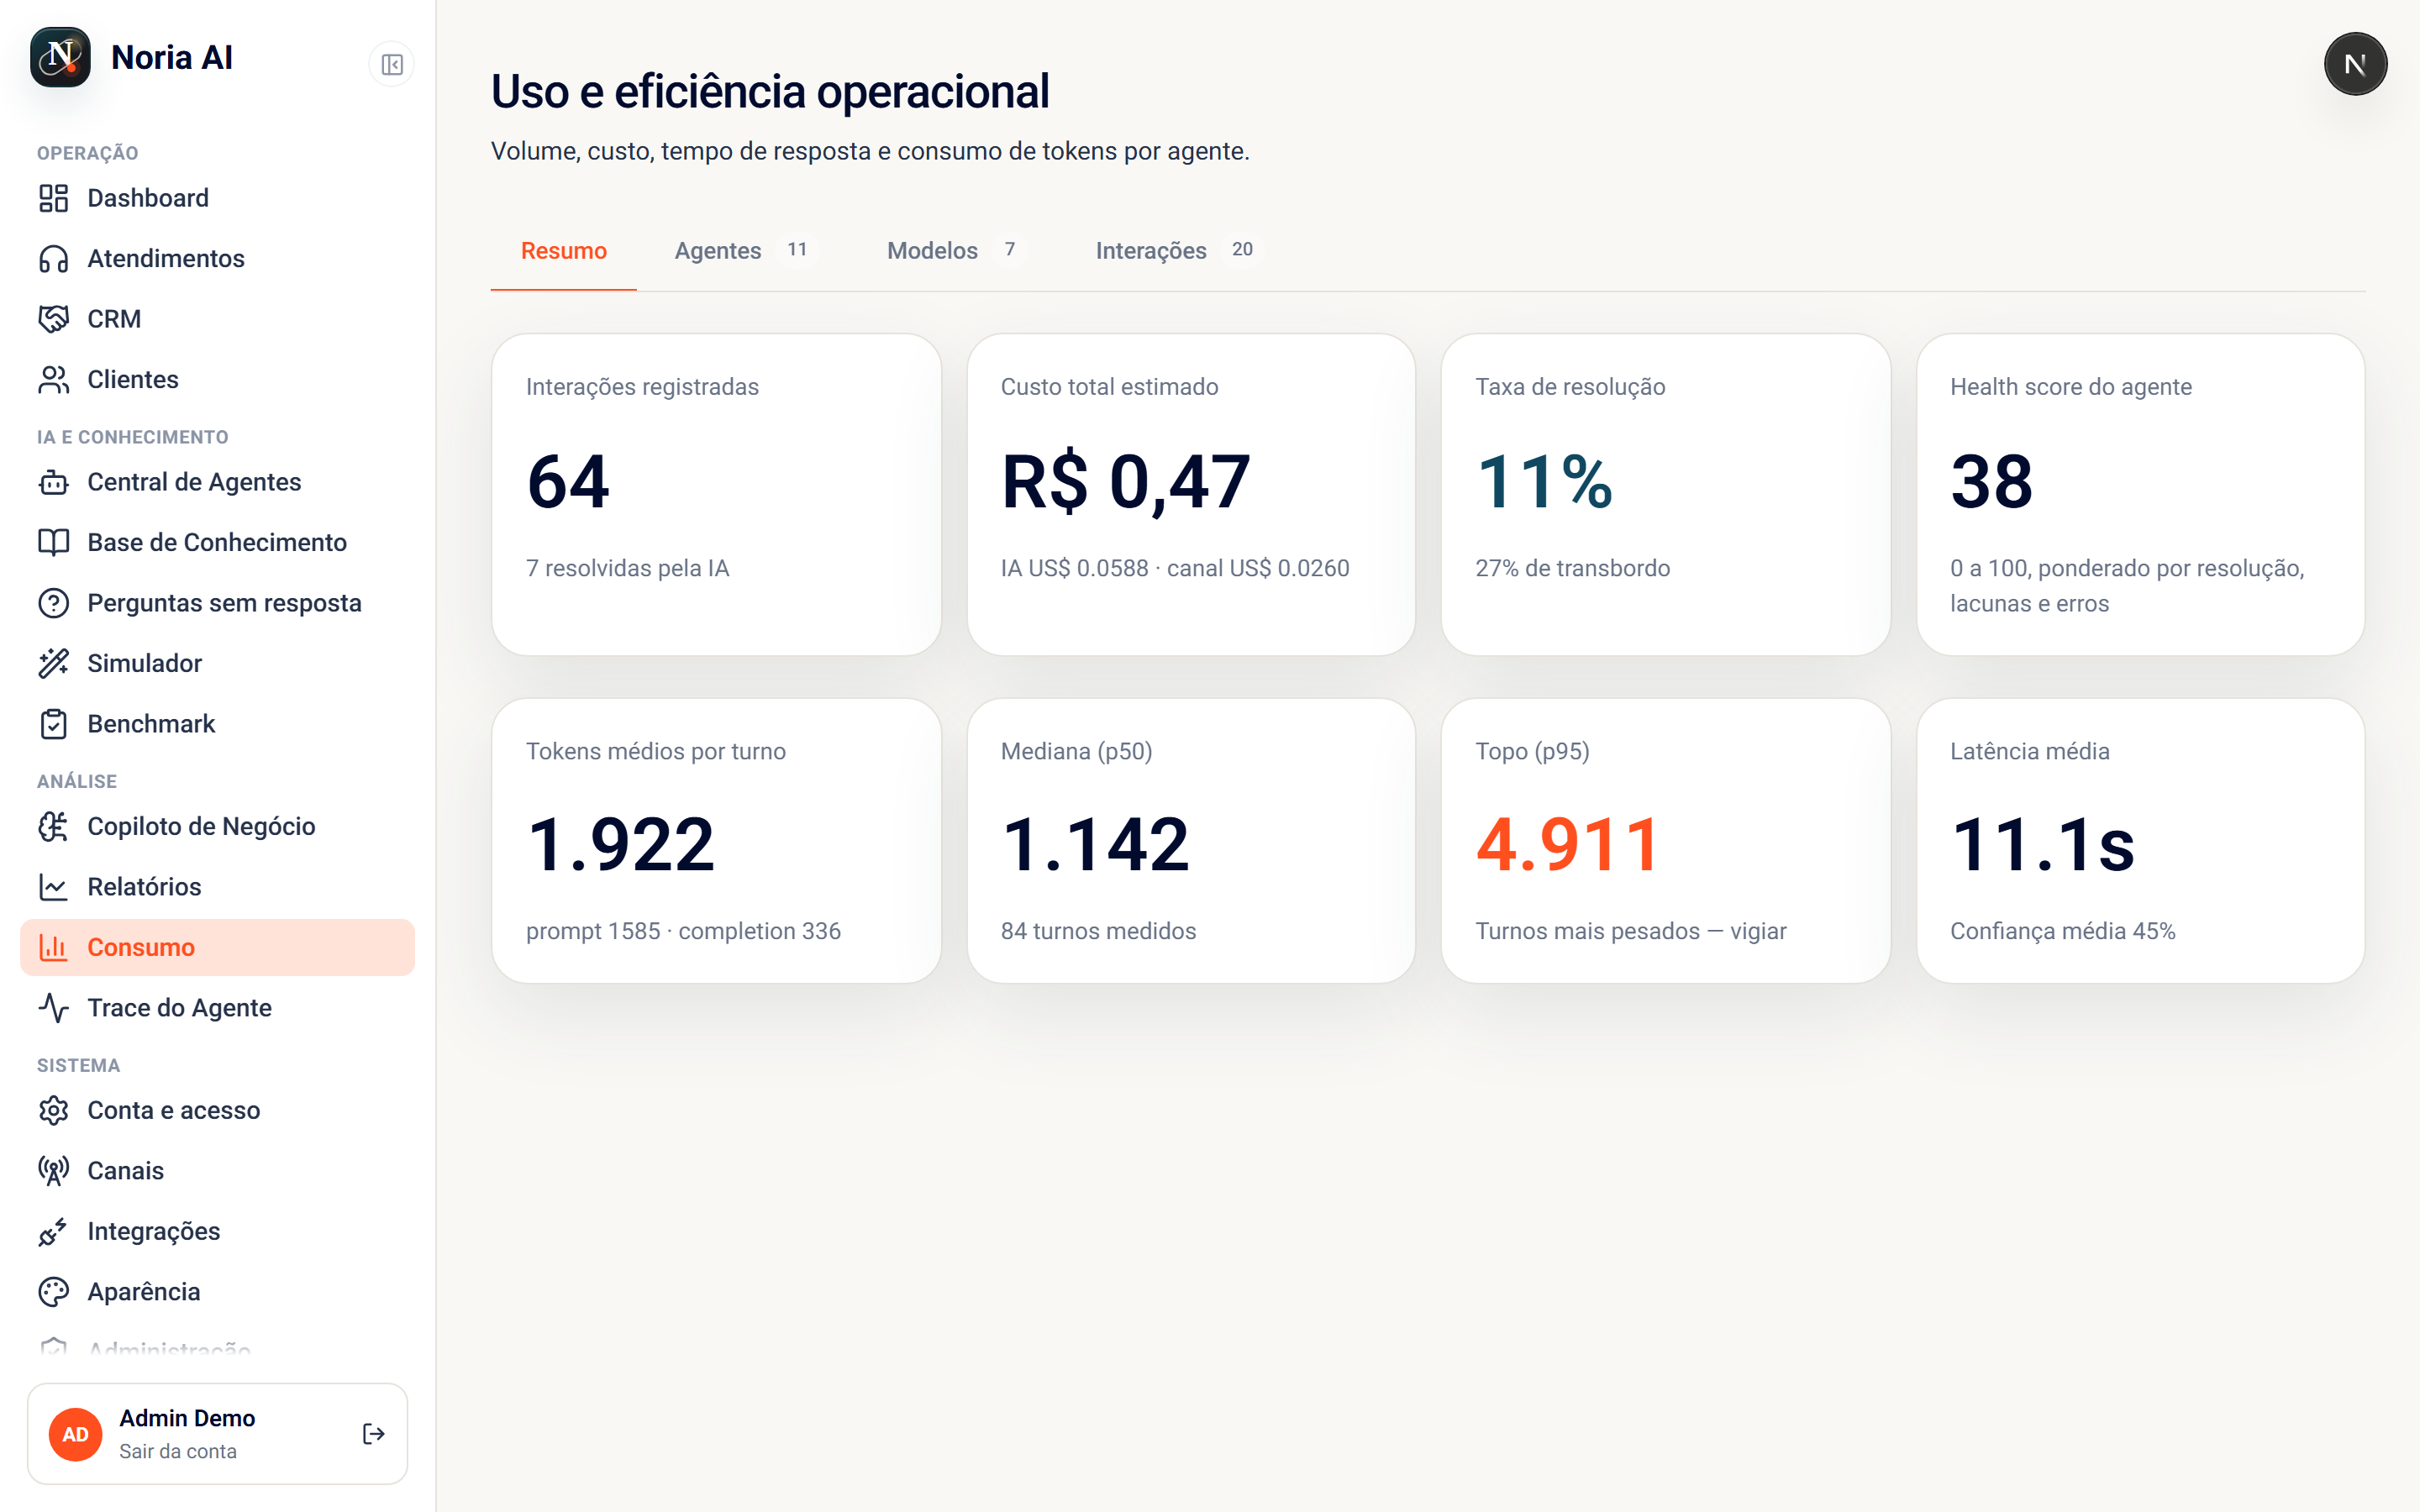Click the Simulador magic wand icon
This screenshot has height=1512, width=2420.
[54, 663]
